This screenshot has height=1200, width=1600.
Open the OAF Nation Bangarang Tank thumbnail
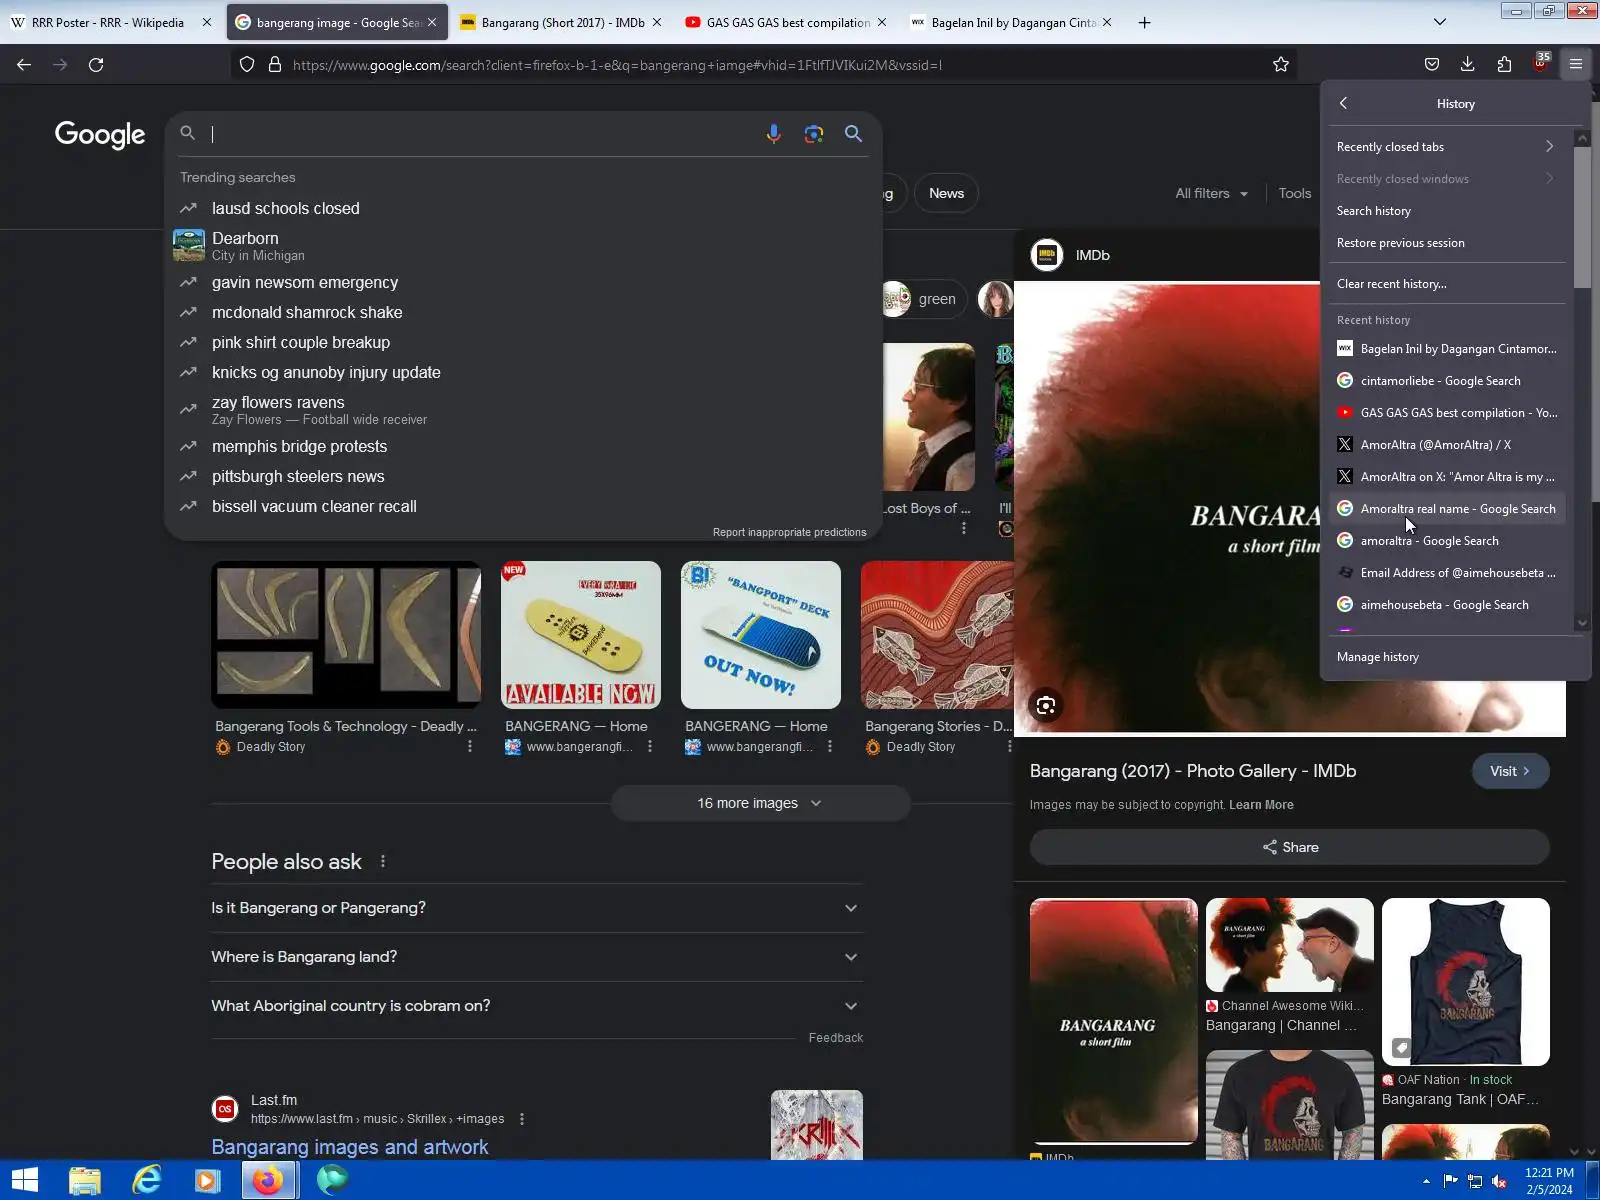pos(1466,981)
